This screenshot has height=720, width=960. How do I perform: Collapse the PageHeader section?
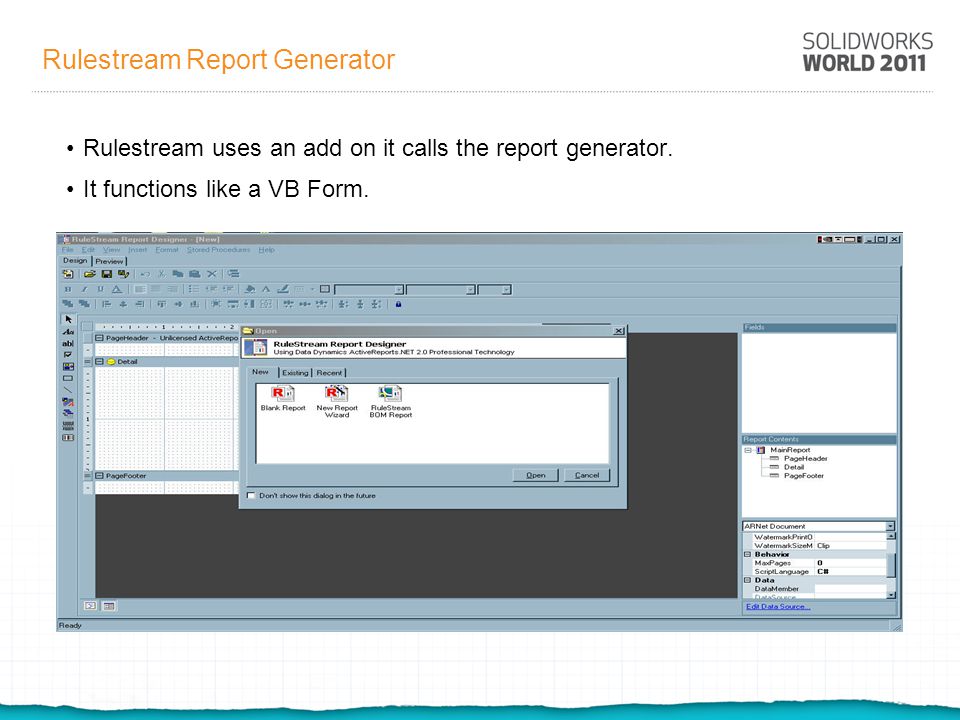pos(99,338)
